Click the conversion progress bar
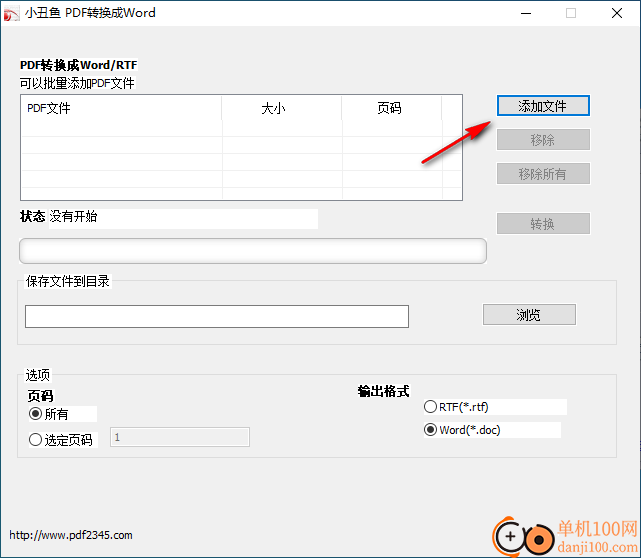Screen dimensions: 641x558 click(x=253, y=251)
